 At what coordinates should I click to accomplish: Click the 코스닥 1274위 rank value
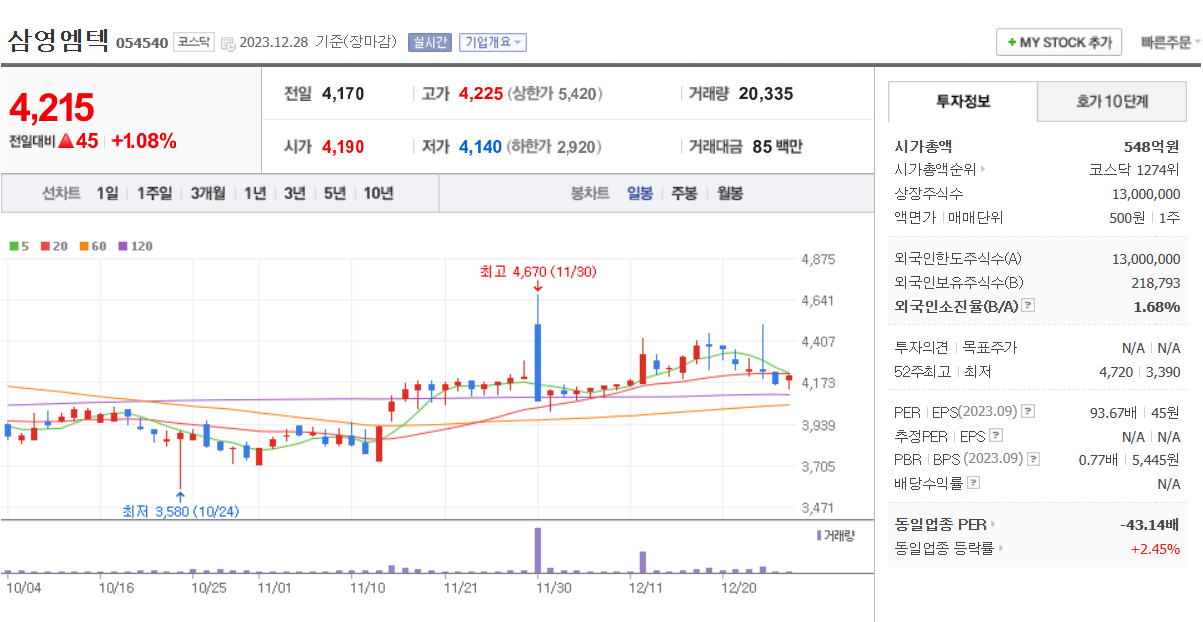(1135, 170)
